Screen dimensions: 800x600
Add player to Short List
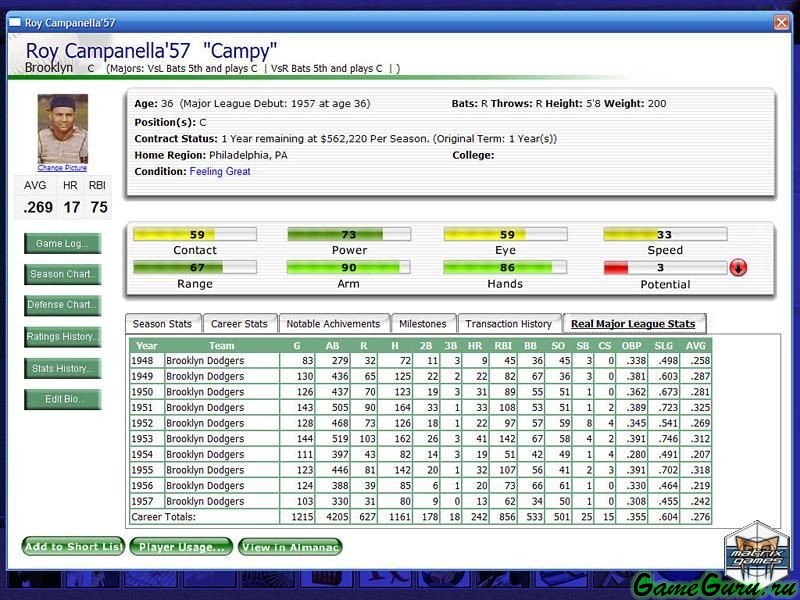tap(73, 546)
